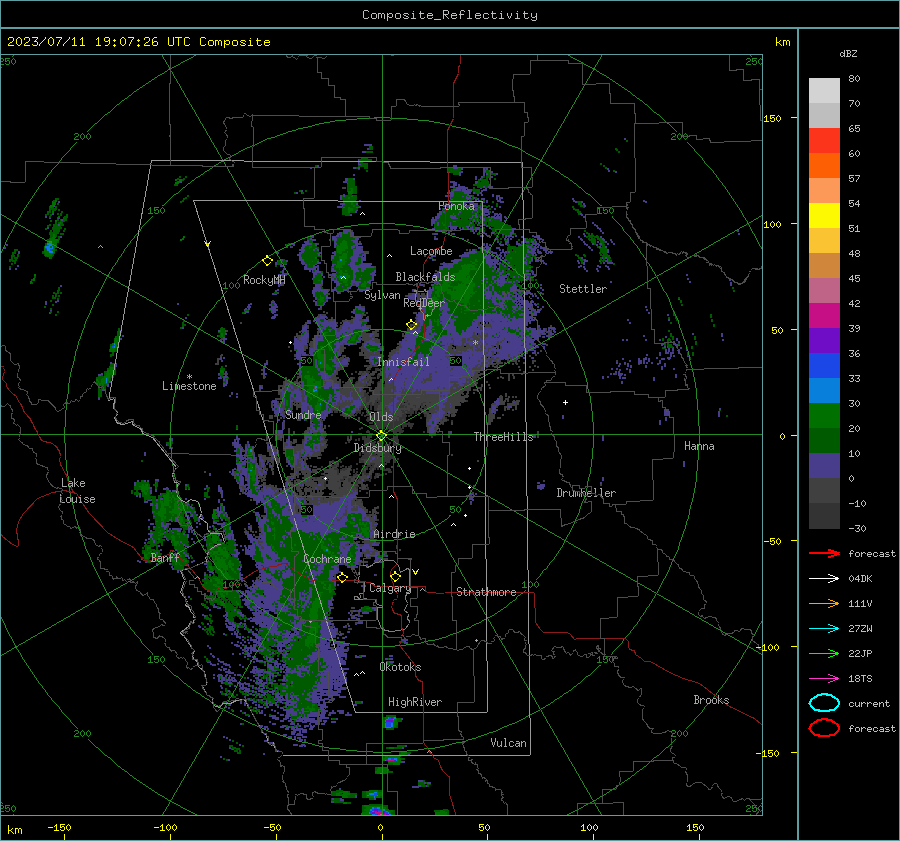The height and width of the screenshot is (841, 900).
Task: Click the Olds label near radar center
Action: click(x=381, y=417)
